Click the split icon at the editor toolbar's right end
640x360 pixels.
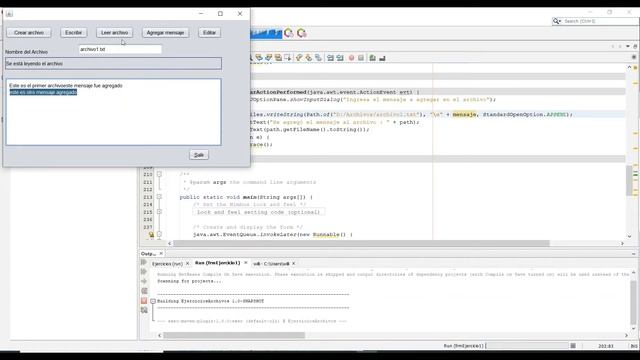pos(634,57)
